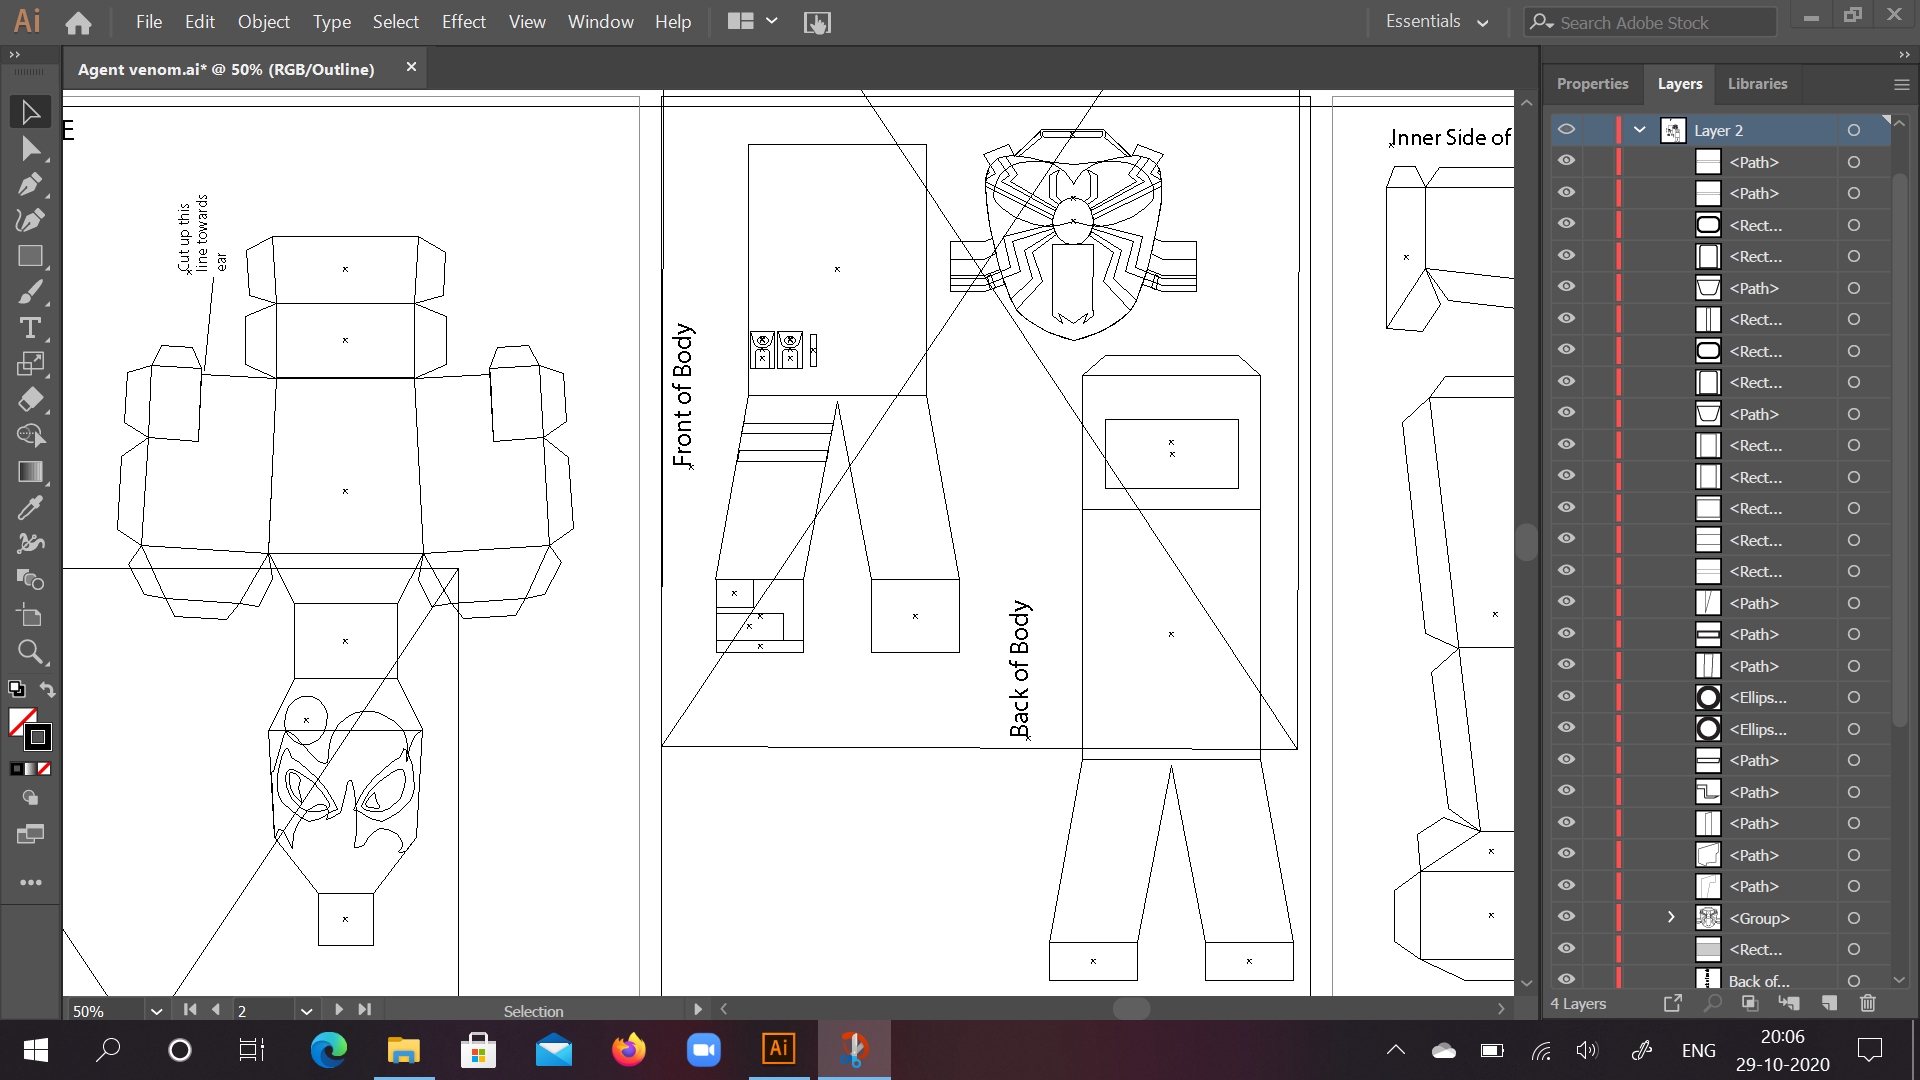Switch to the Properties tab

point(1592,84)
